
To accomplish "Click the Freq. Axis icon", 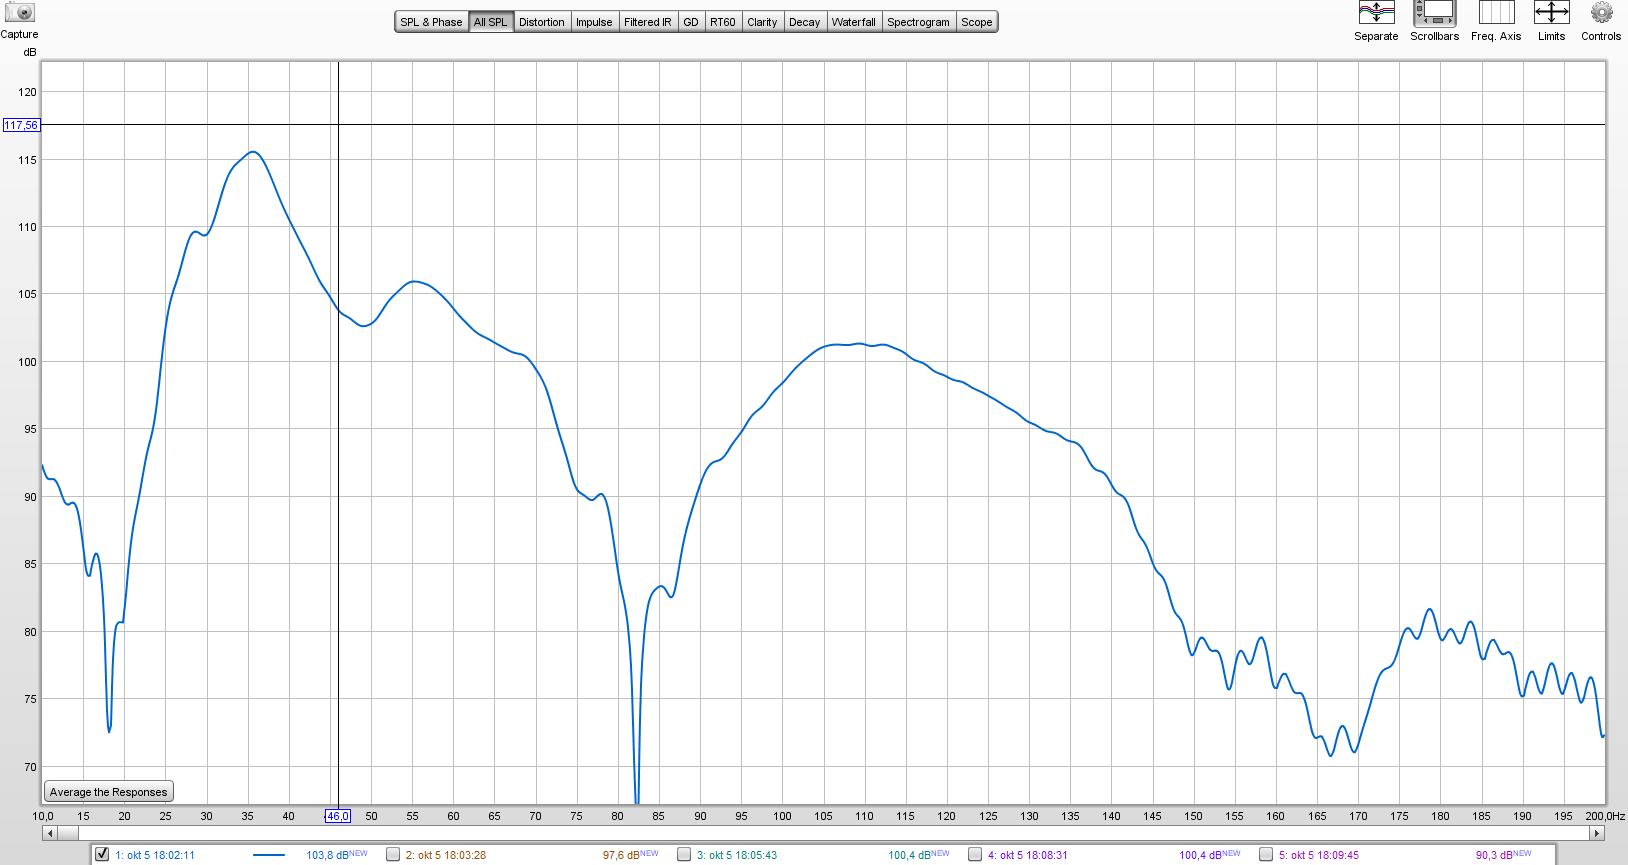I will pos(1496,13).
